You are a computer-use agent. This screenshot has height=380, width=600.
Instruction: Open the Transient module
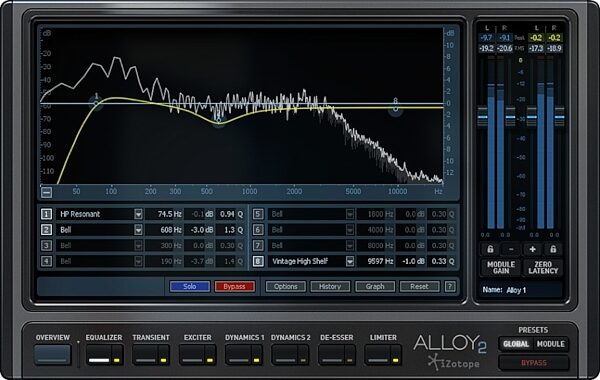point(146,355)
